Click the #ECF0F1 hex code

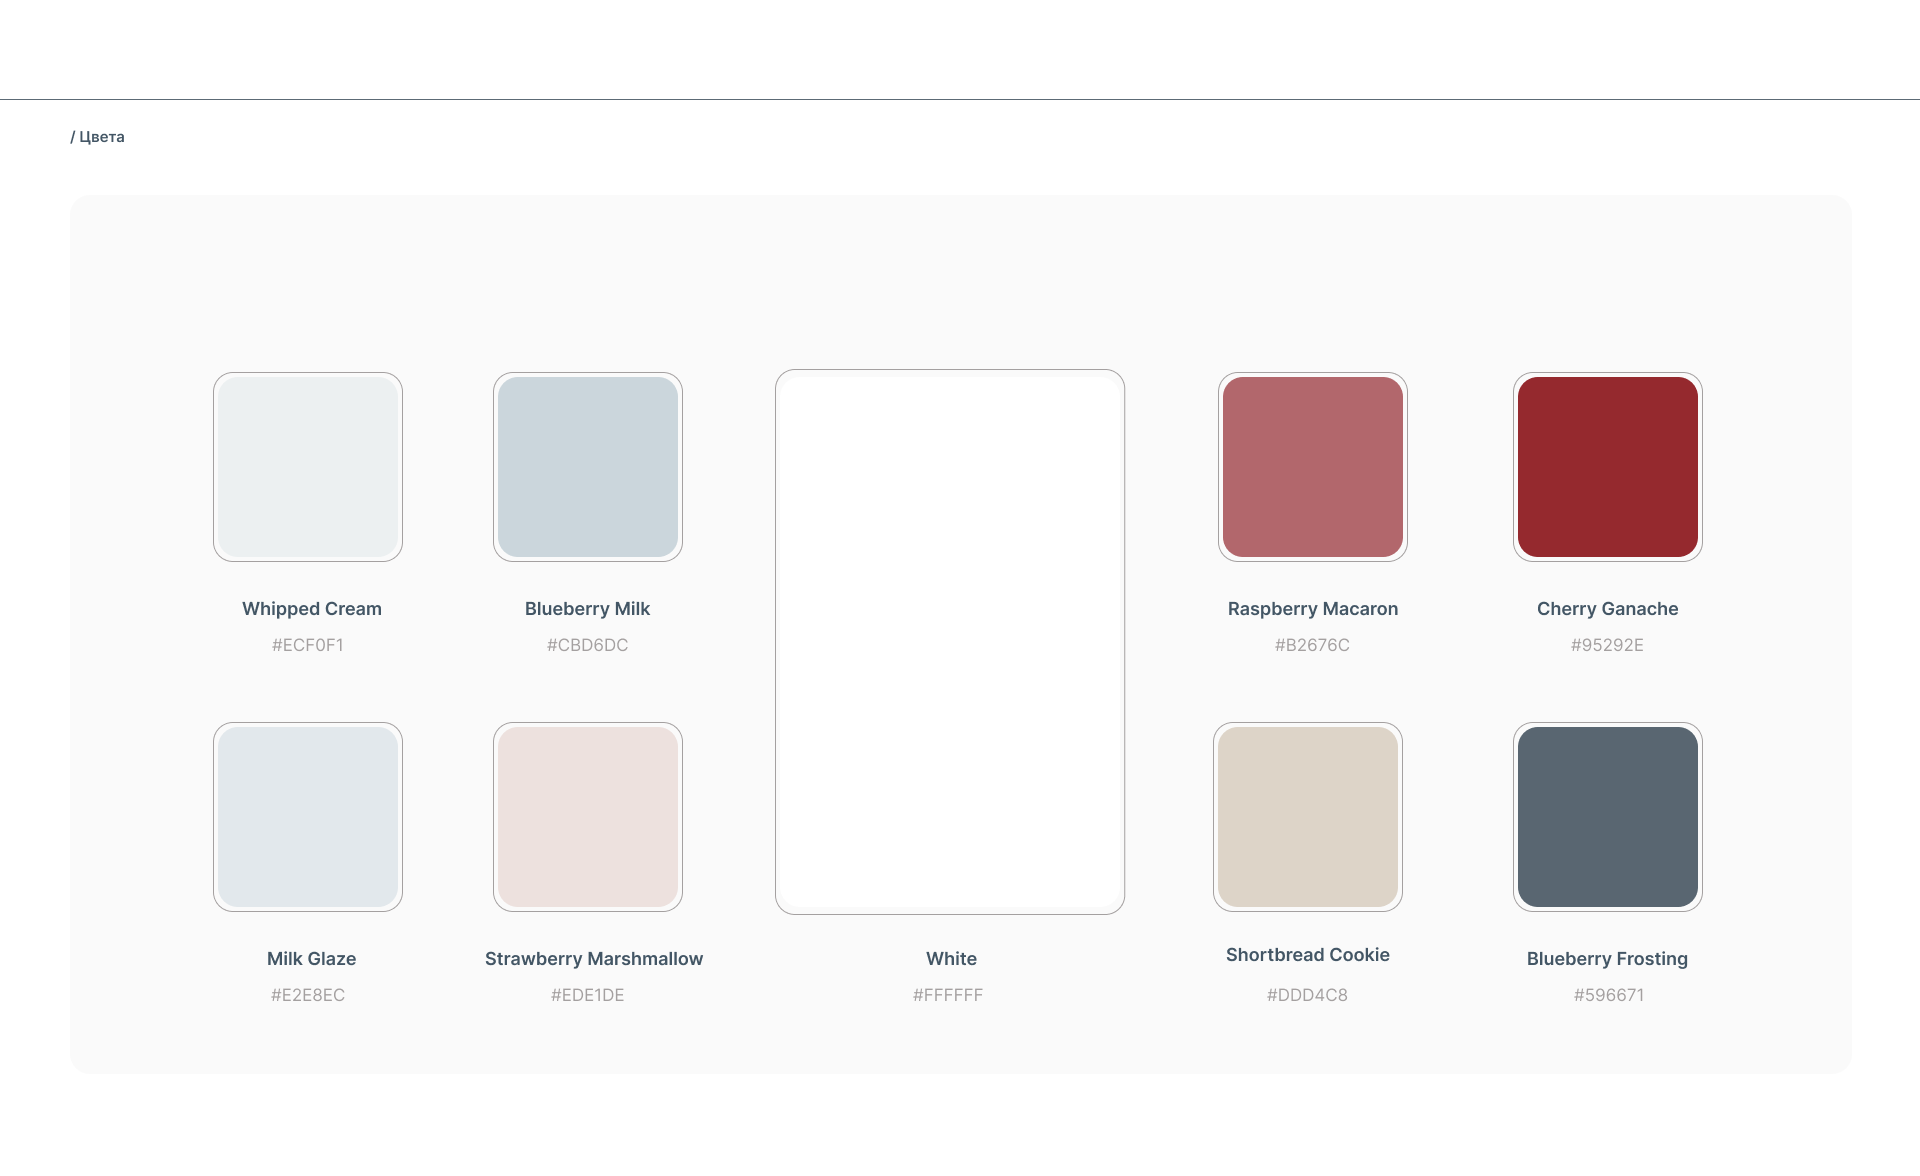click(x=308, y=645)
